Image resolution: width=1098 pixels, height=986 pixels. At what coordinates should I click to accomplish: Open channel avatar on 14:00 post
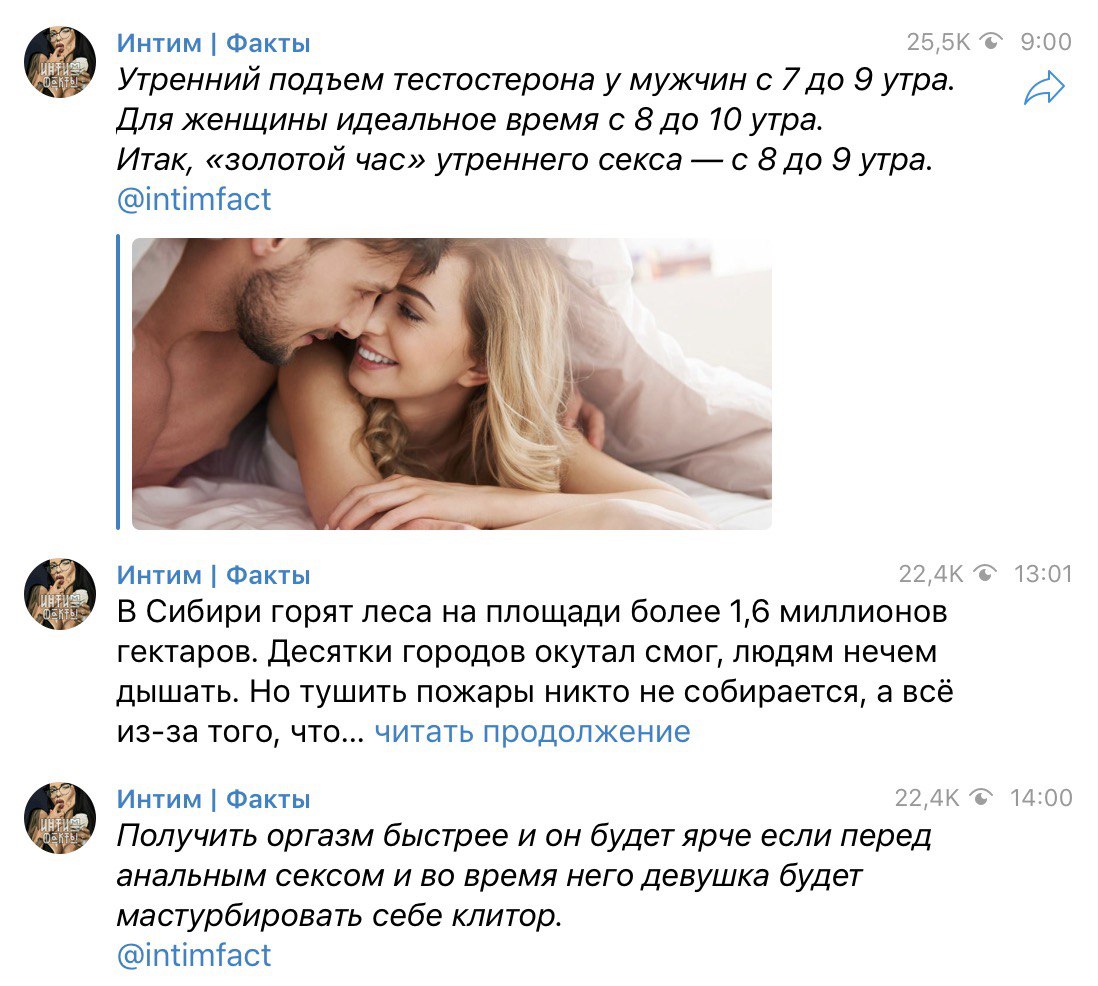point(60,818)
